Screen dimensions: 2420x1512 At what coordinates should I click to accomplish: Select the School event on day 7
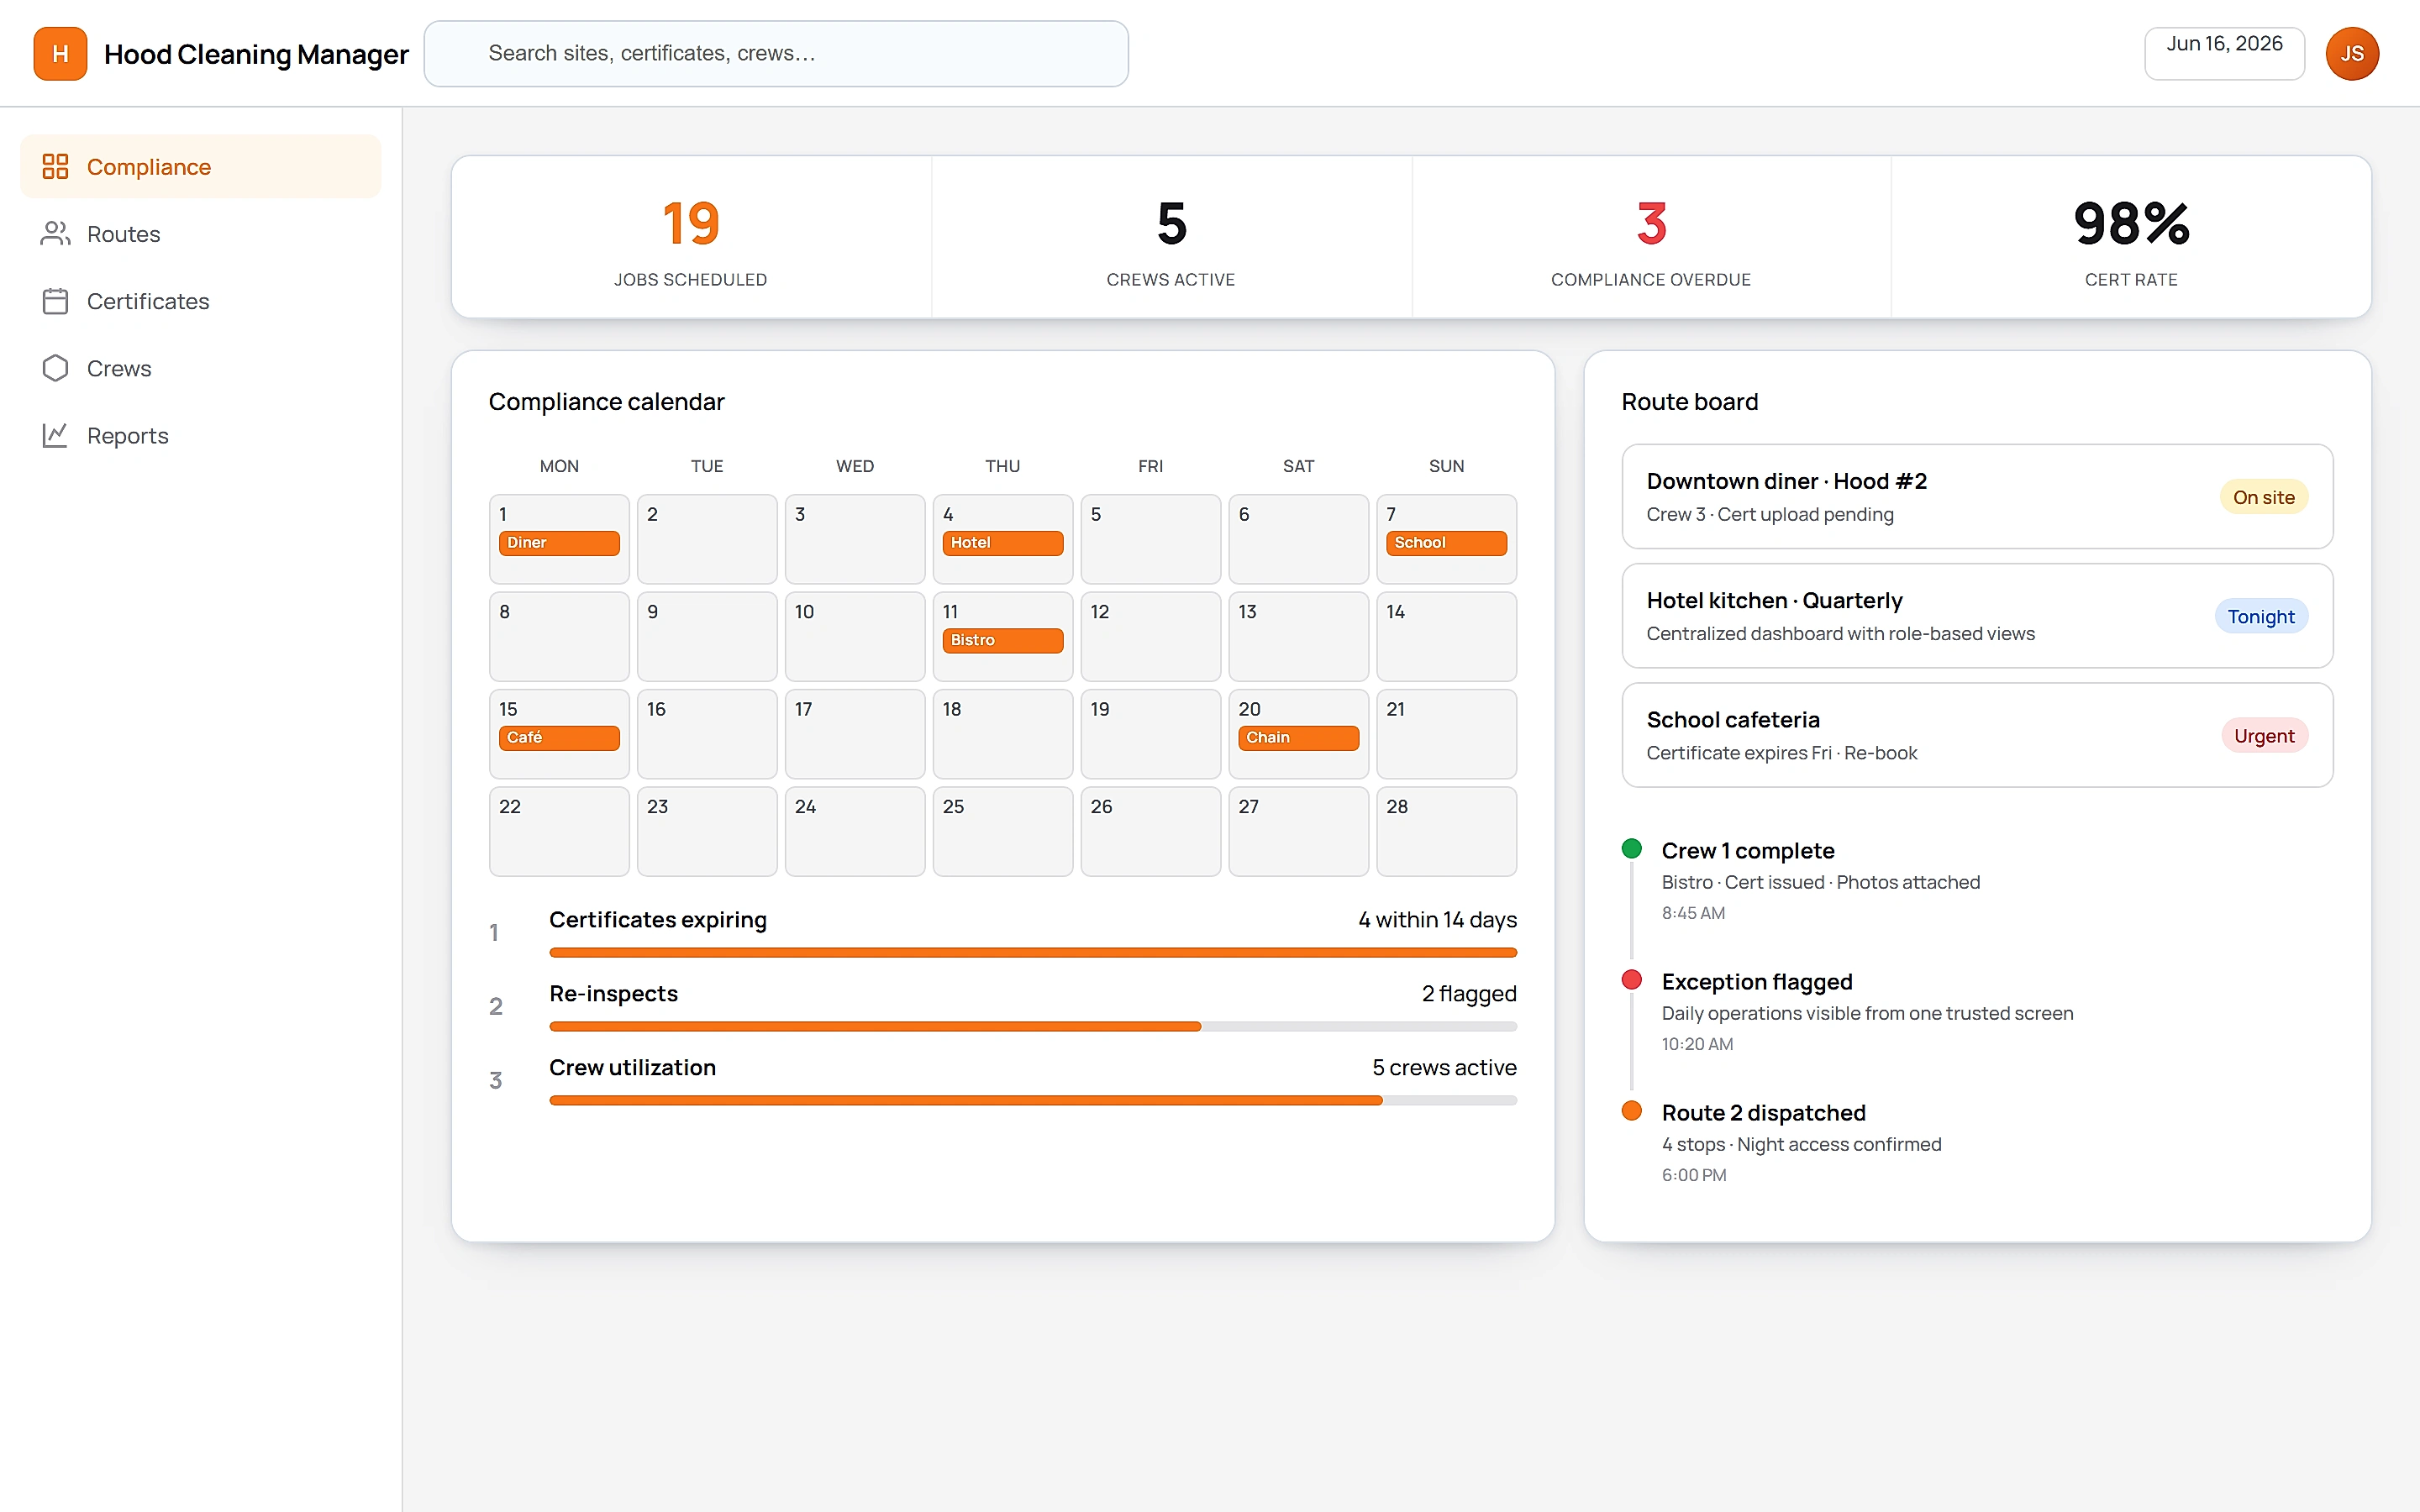tap(1446, 543)
